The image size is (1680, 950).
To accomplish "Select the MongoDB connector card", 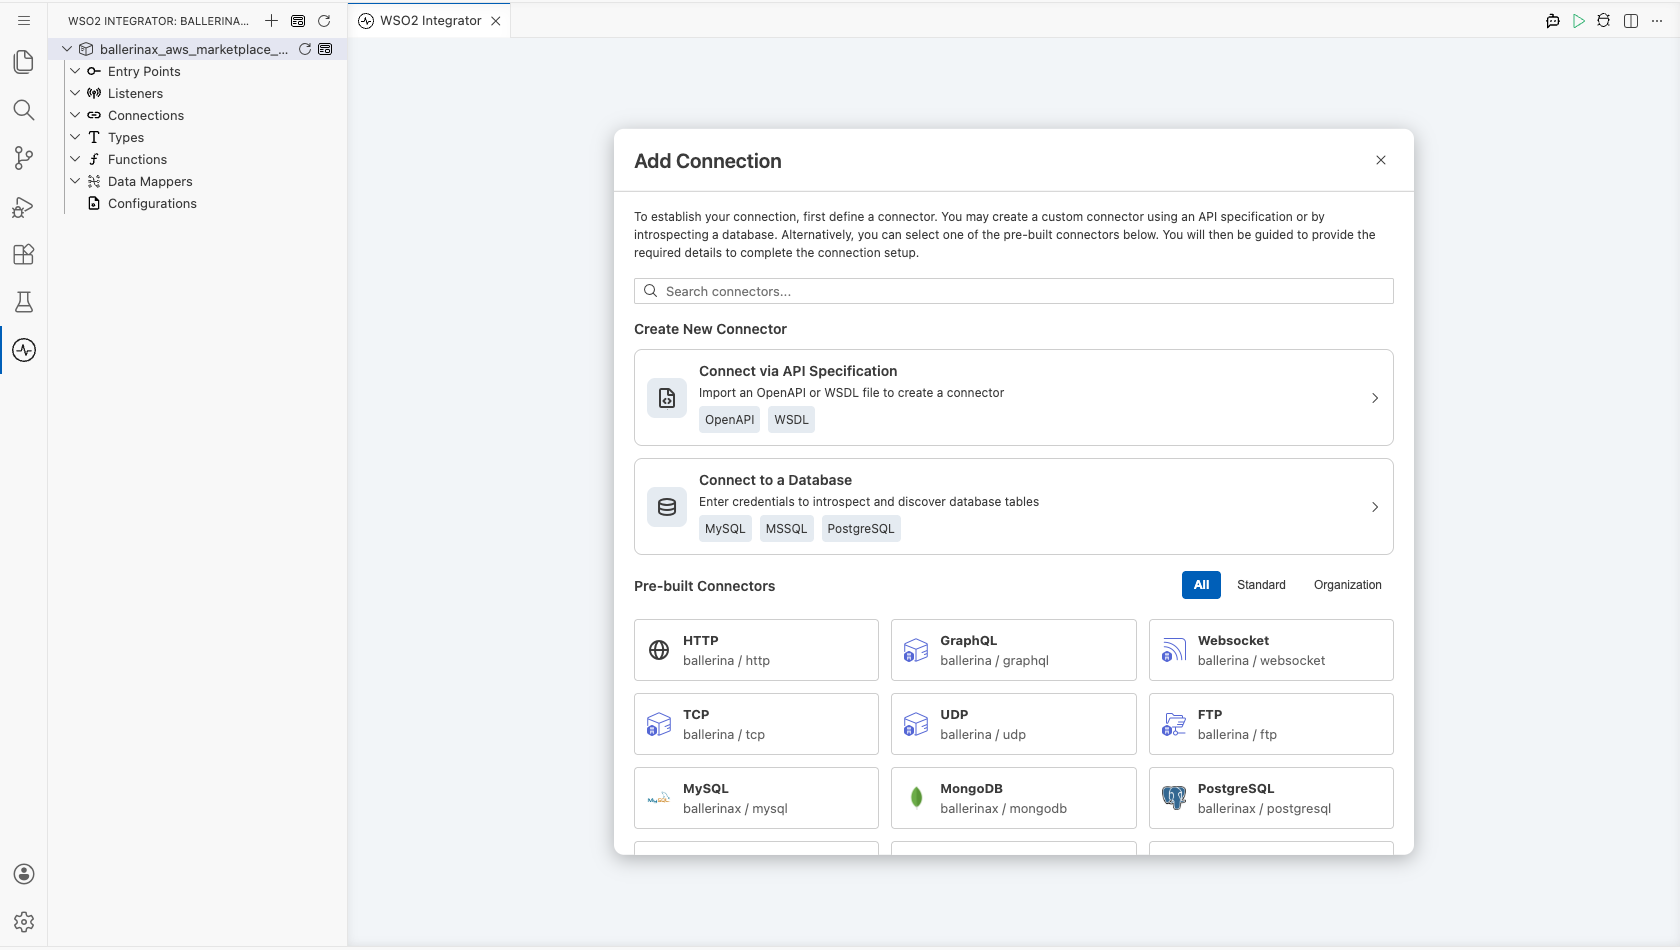I will coord(1013,798).
